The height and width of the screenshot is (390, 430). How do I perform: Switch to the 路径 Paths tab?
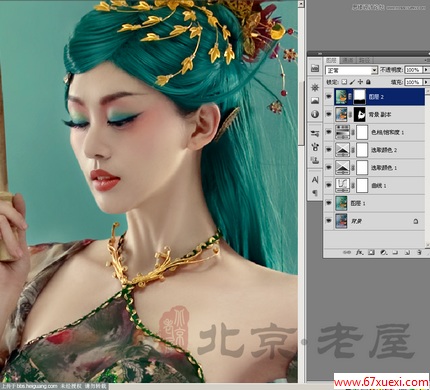pyautogui.click(x=364, y=60)
